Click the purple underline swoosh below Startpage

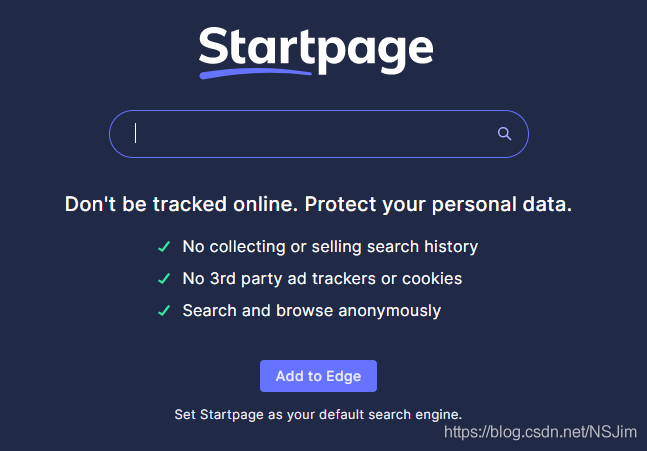pos(255,73)
